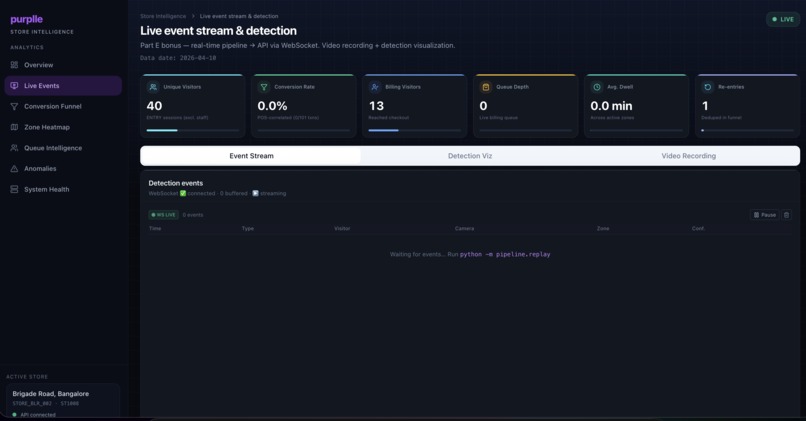Click the Avg. Dwell value 0.0 min
806x421 pixels.
pos(611,106)
